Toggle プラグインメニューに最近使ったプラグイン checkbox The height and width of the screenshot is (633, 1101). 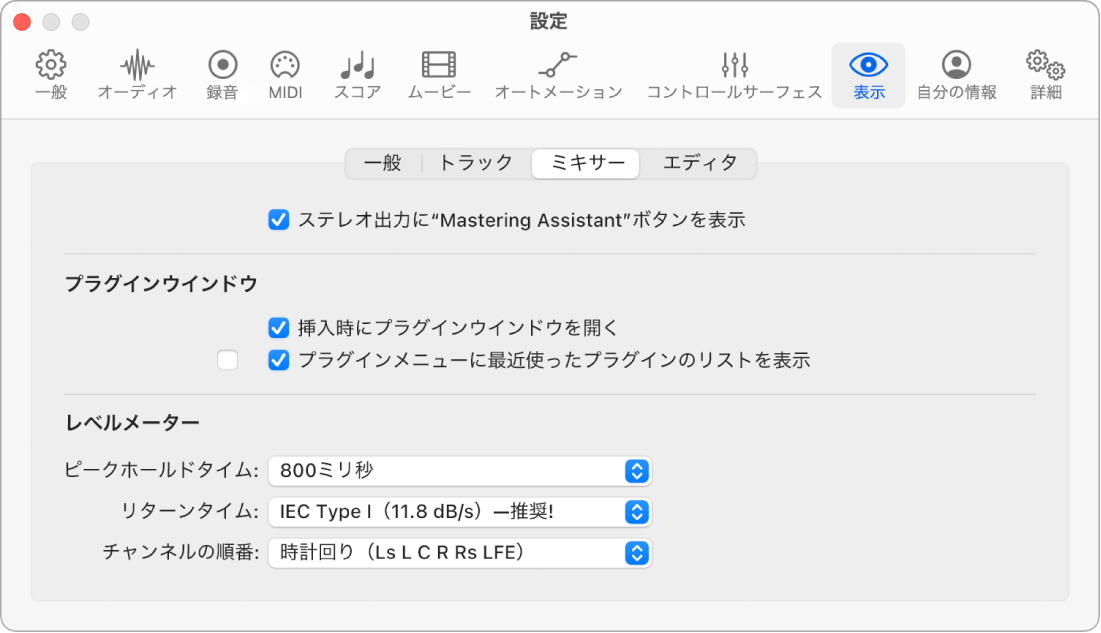[x=279, y=360]
